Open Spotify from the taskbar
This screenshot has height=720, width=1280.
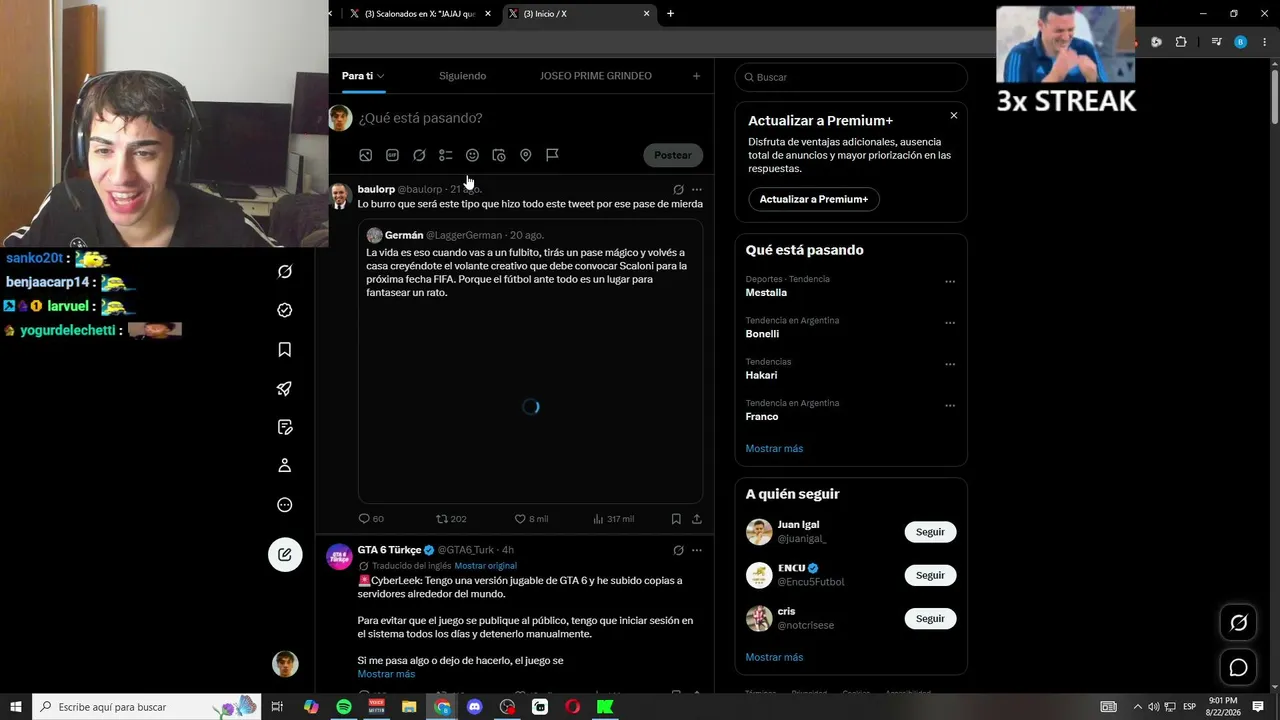(x=344, y=707)
